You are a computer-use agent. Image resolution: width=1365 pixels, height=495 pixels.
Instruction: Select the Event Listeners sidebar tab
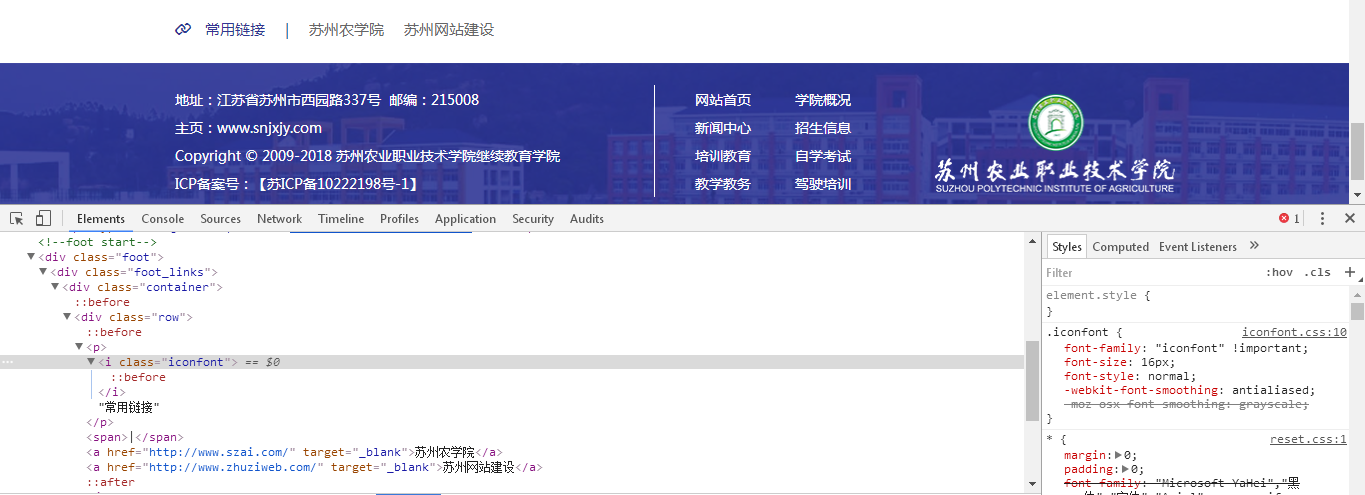tap(1198, 246)
